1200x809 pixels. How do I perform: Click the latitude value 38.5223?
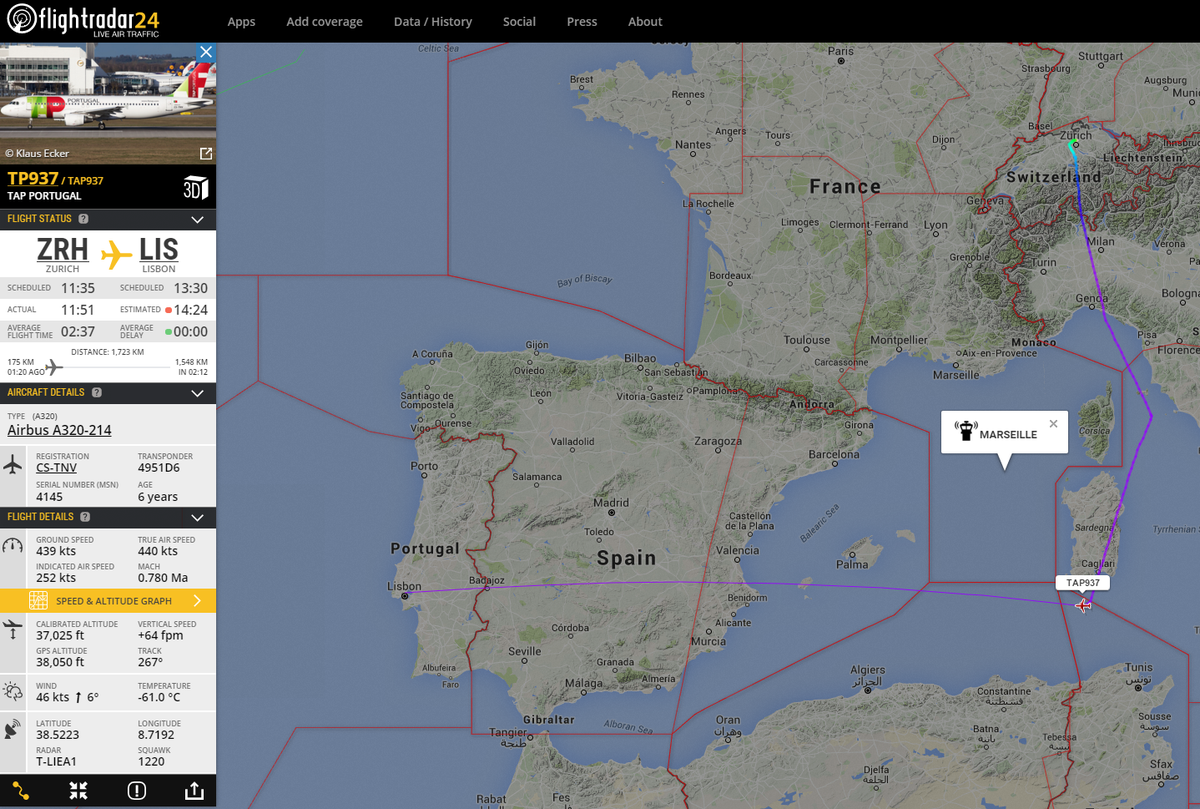pyautogui.click(x=58, y=734)
